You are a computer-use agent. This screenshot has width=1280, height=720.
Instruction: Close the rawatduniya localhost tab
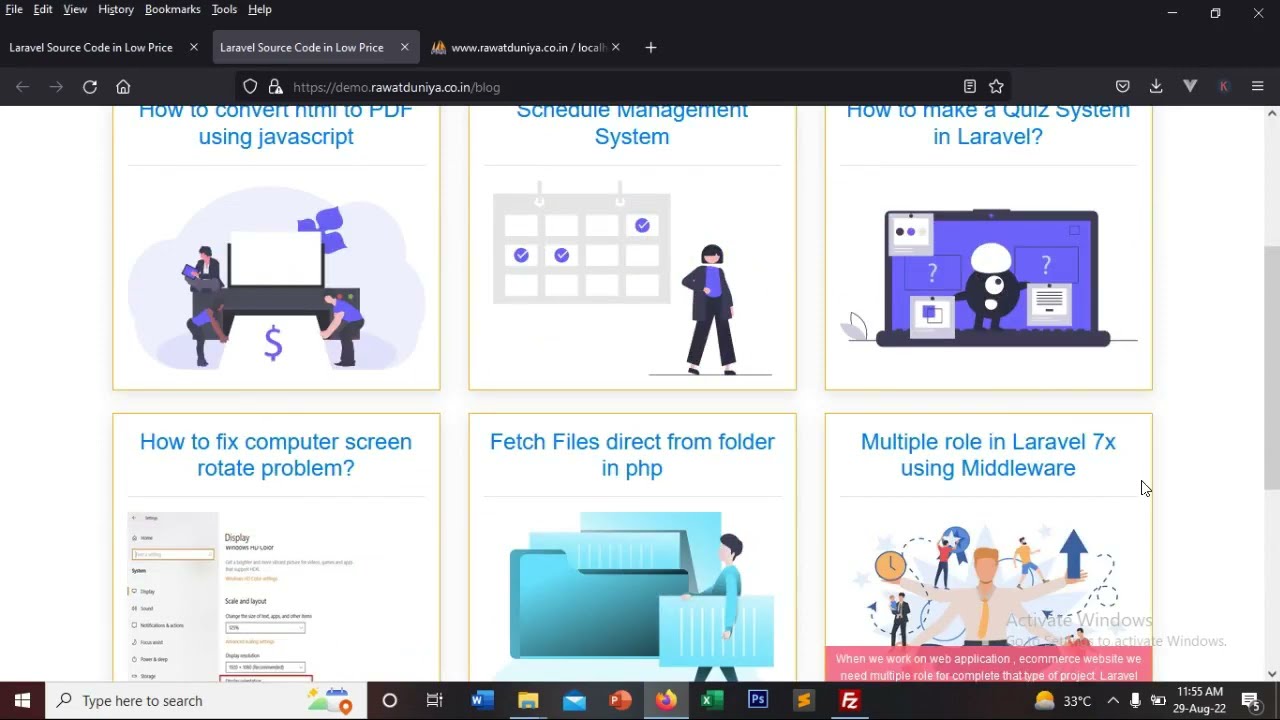click(615, 47)
